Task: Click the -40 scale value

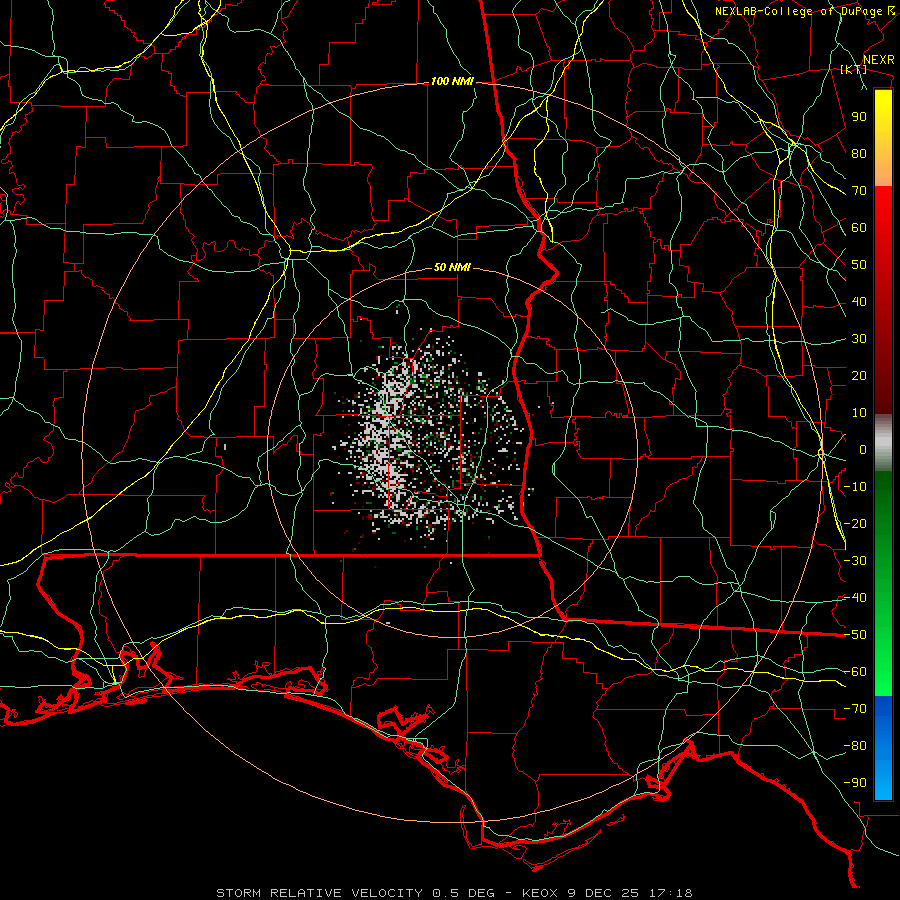Action: 855,598
